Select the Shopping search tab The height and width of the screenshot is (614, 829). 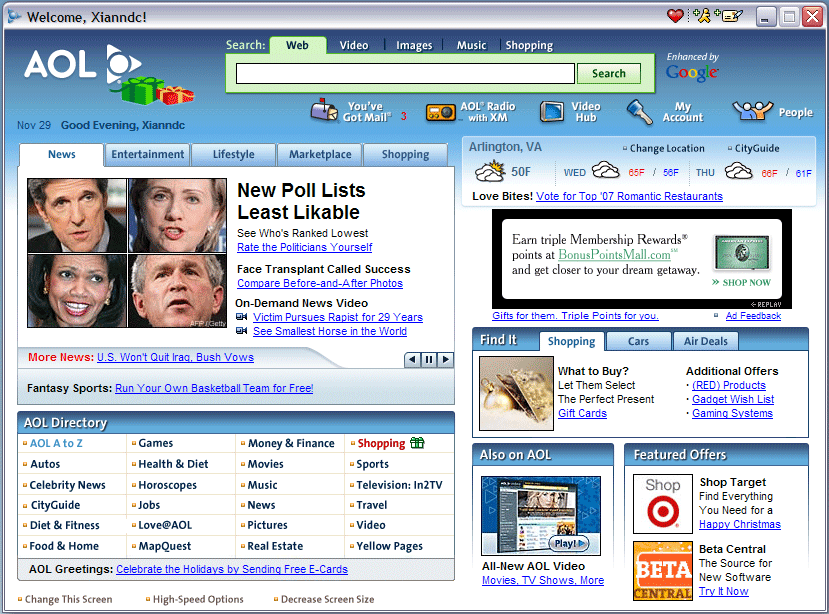pyautogui.click(x=529, y=45)
